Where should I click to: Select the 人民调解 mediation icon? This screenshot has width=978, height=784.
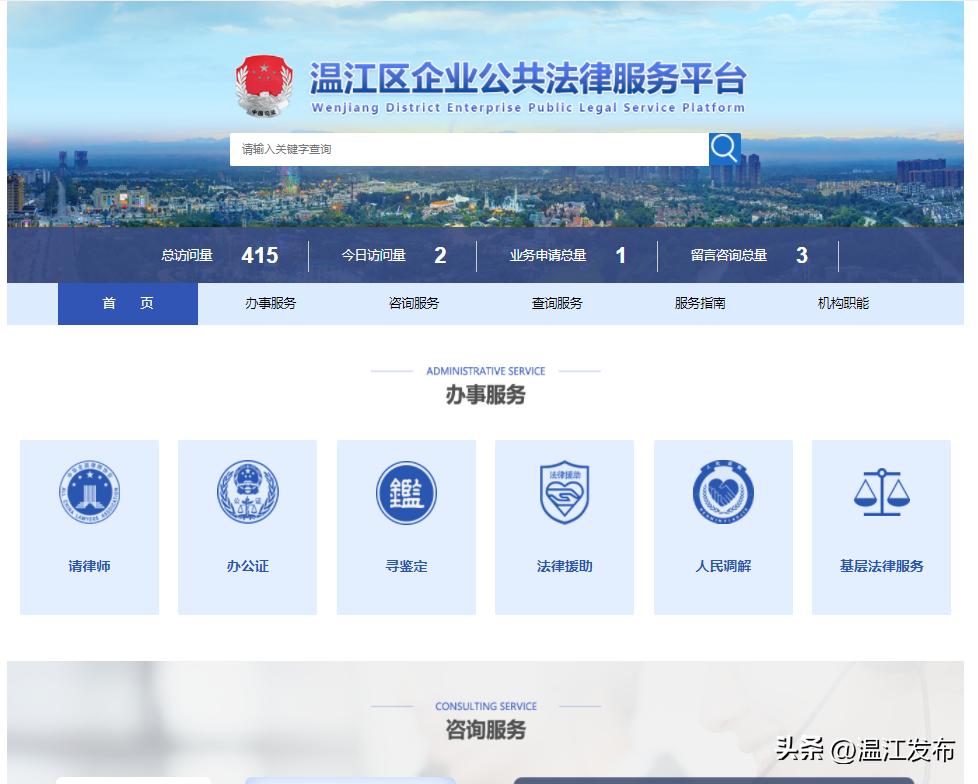point(722,492)
